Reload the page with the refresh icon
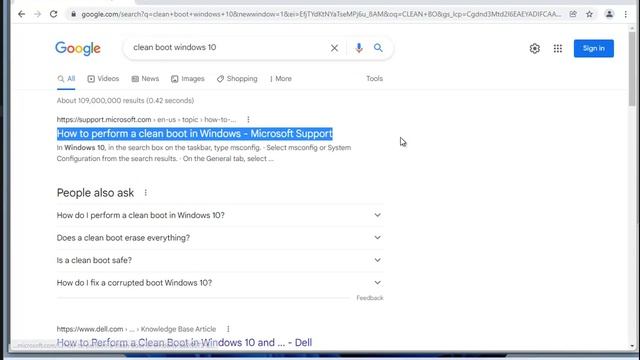Screen dimensions: 640x360 53,14
